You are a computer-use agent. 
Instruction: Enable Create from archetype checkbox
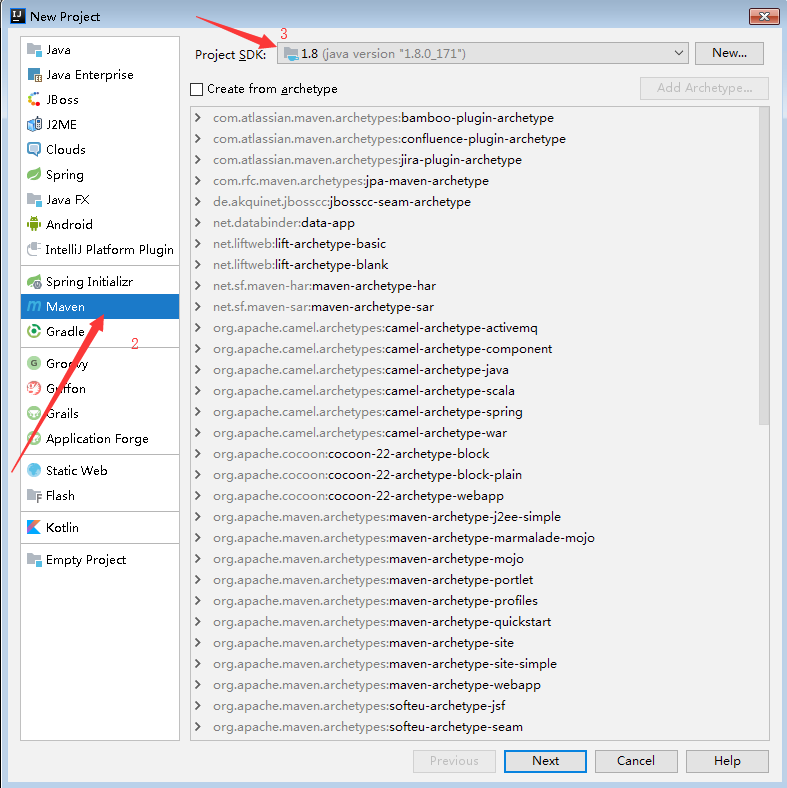tap(196, 89)
